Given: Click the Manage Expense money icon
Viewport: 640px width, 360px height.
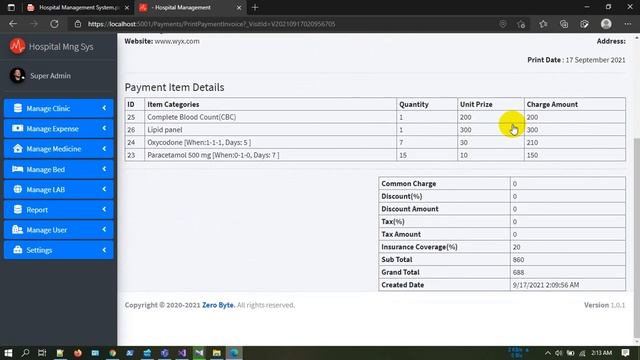Looking at the screenshot, I should [x=18, y=128].
